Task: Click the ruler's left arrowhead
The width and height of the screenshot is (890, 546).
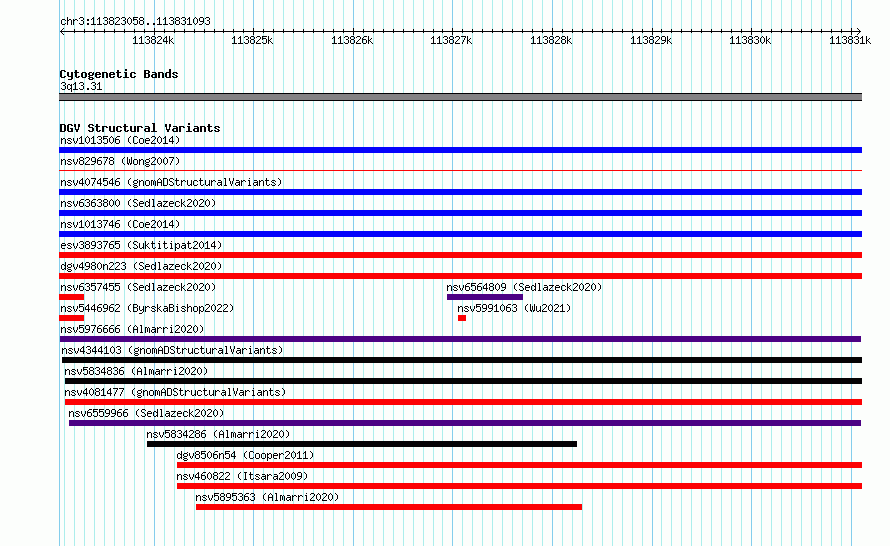Action: point(62,31)
